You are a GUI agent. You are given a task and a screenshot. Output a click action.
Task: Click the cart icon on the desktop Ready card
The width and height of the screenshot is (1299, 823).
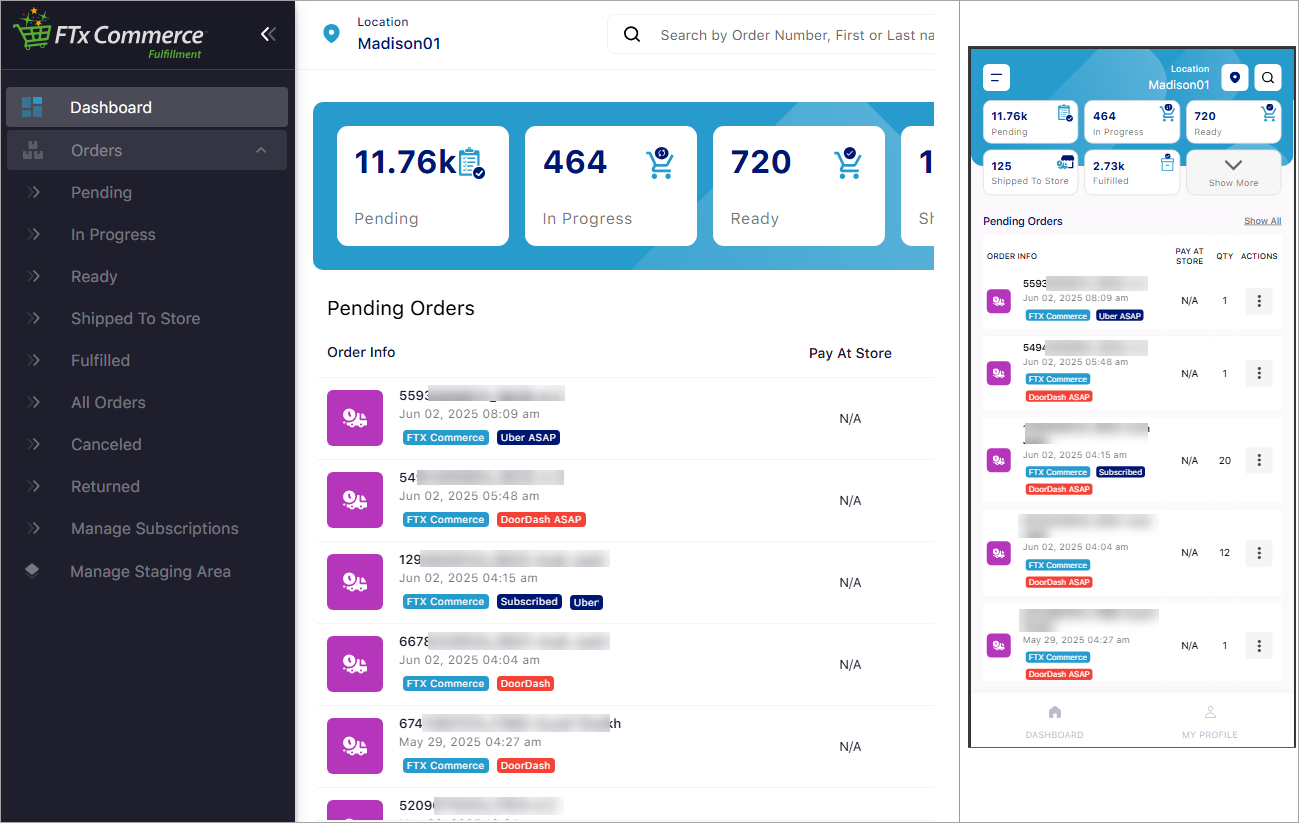[847, 163]
